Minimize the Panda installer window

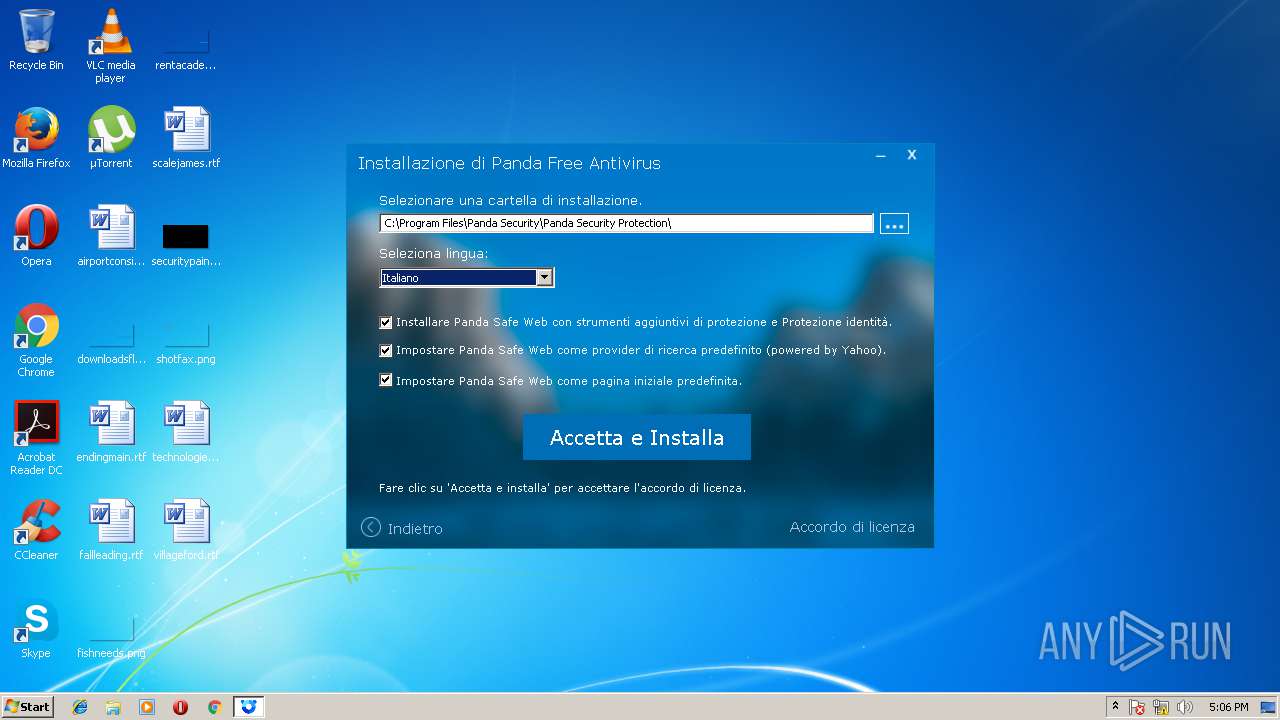pyautogui.click(x=881, y=155)
